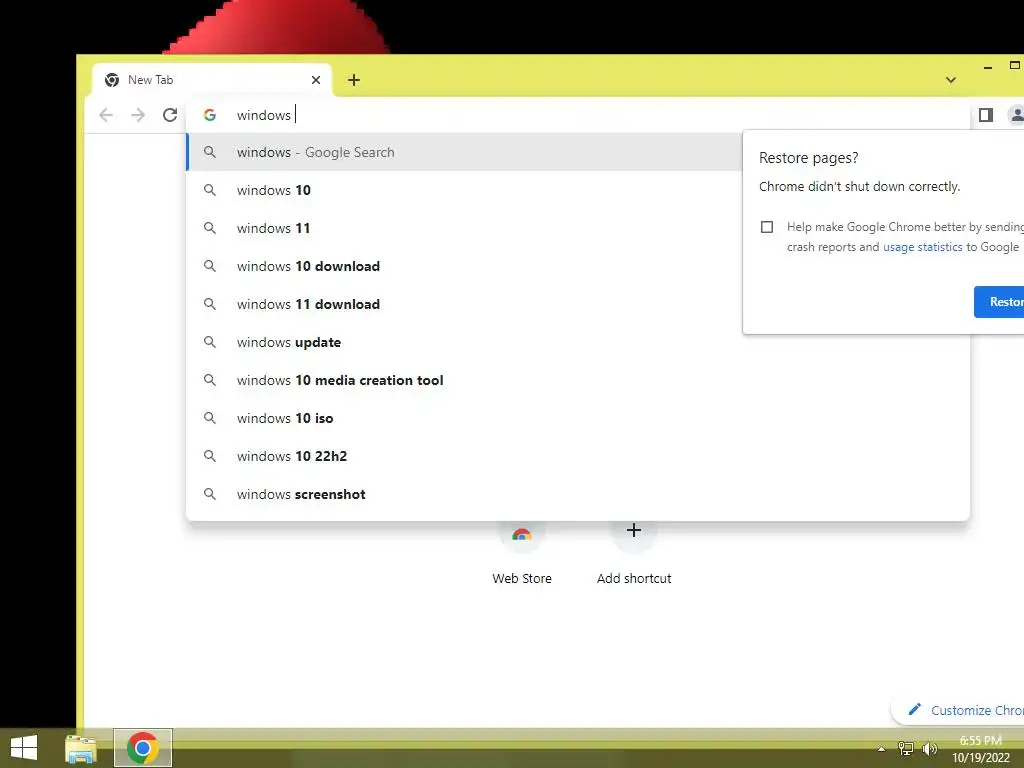Click the blue Restore button
The image size is (1024, 768).
pyautogui.click(x=999, y=302)
